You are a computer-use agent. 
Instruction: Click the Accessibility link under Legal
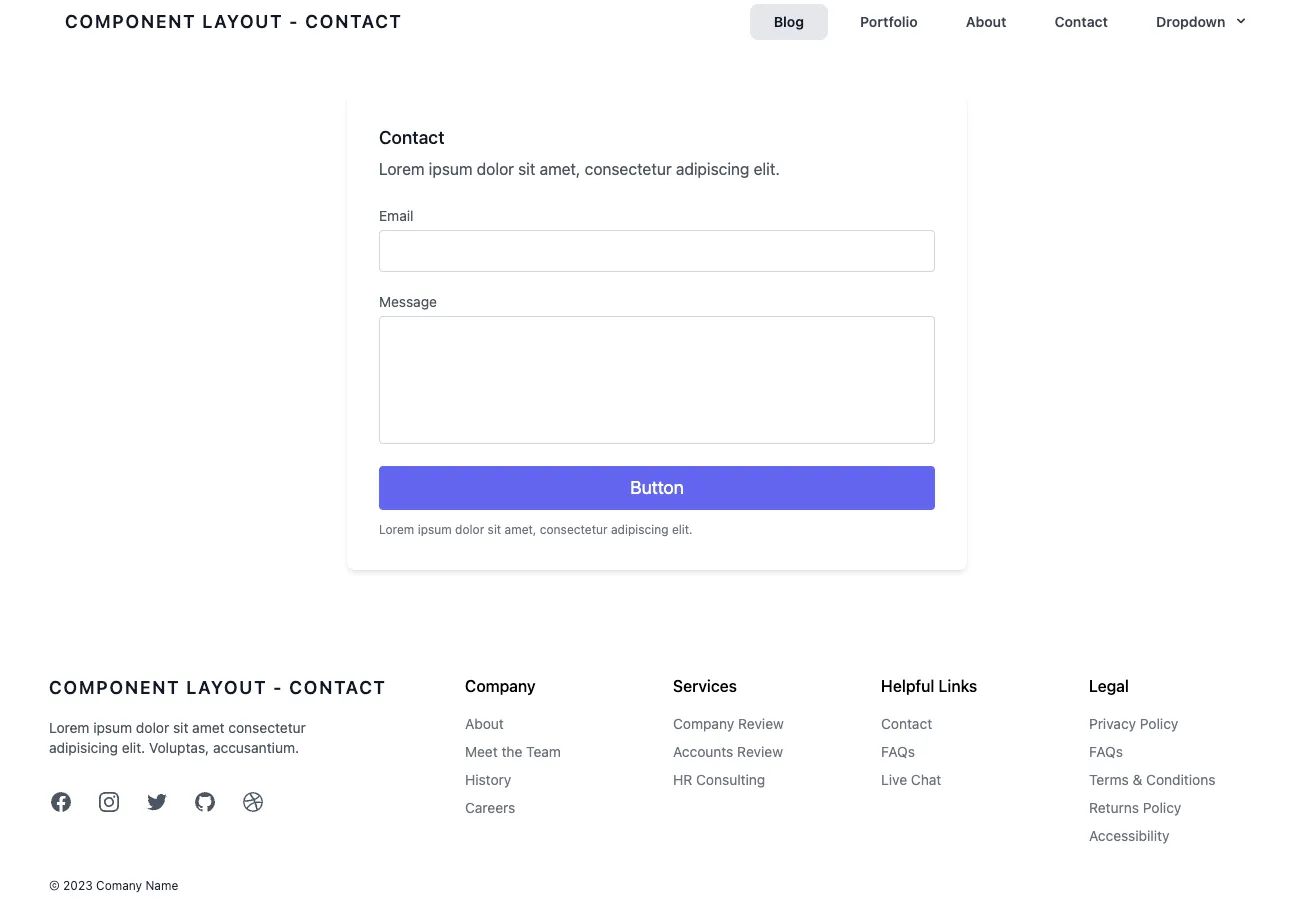click(x=1128, y=836)
